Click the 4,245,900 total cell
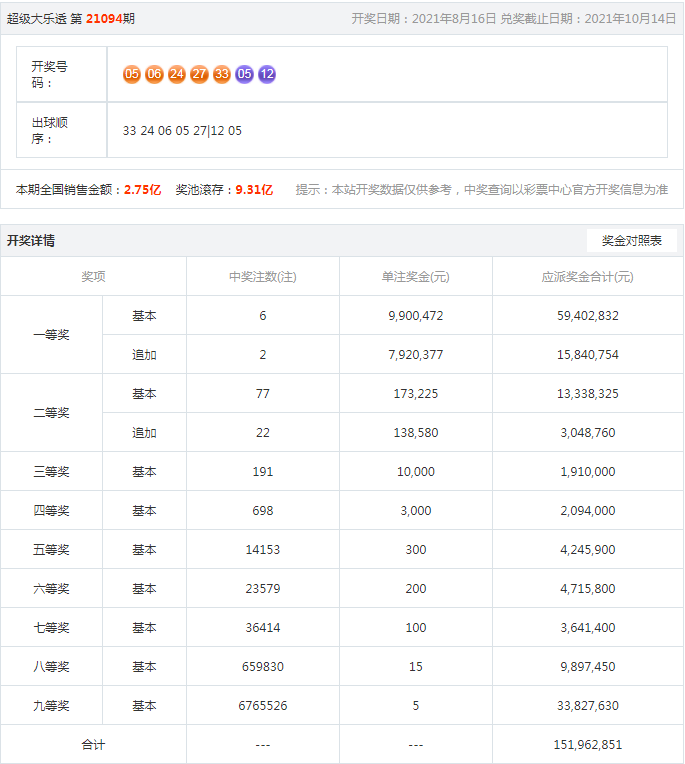The image size is (685, 764). coord(588,550)
